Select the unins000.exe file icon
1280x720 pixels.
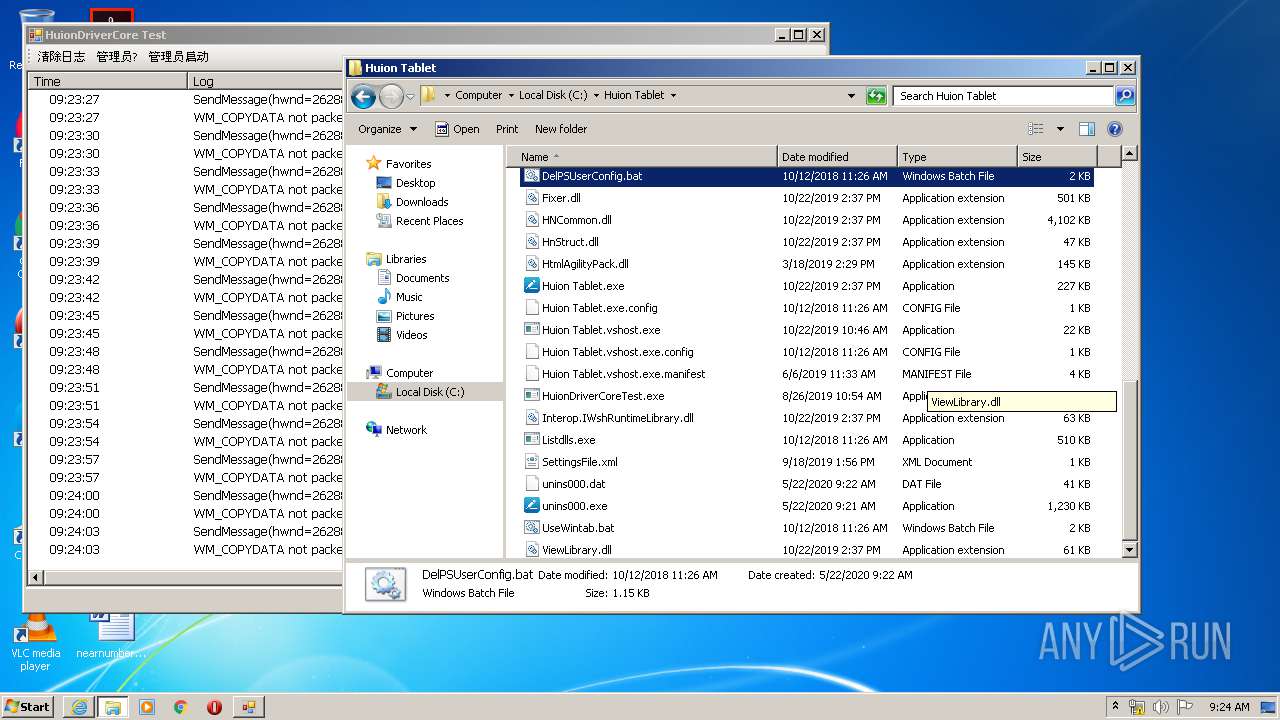click(x=532, y=506)
